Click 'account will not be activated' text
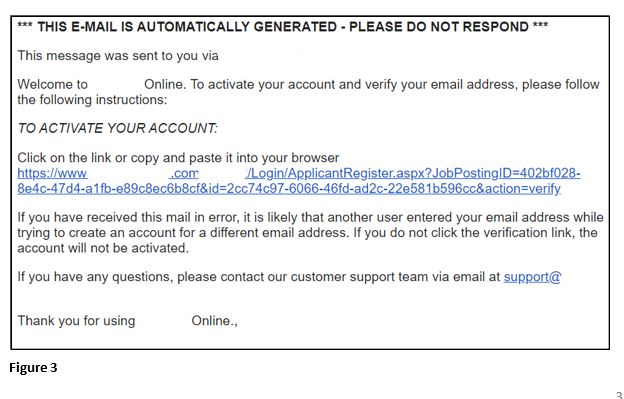Screen dimensions: 624x399 (103, 248)
